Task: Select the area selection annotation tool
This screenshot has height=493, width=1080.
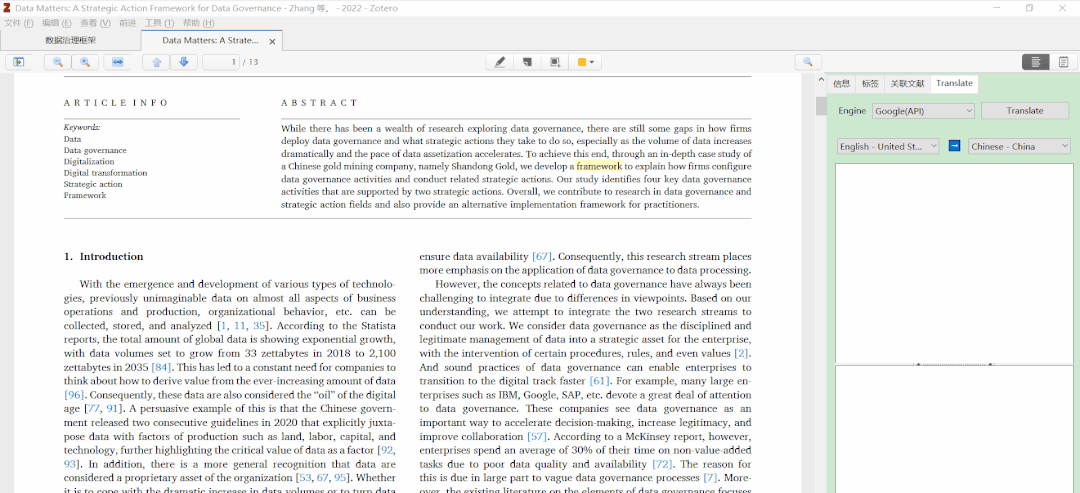Action: click(x=554, y=62)
